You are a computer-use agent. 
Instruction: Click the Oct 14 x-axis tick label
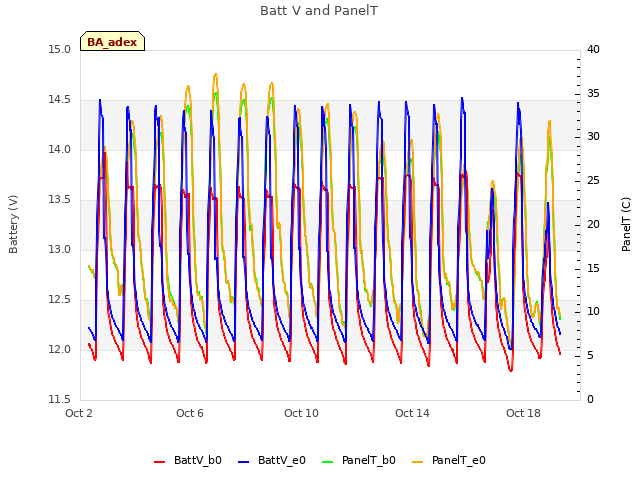[x=412, y=413]
